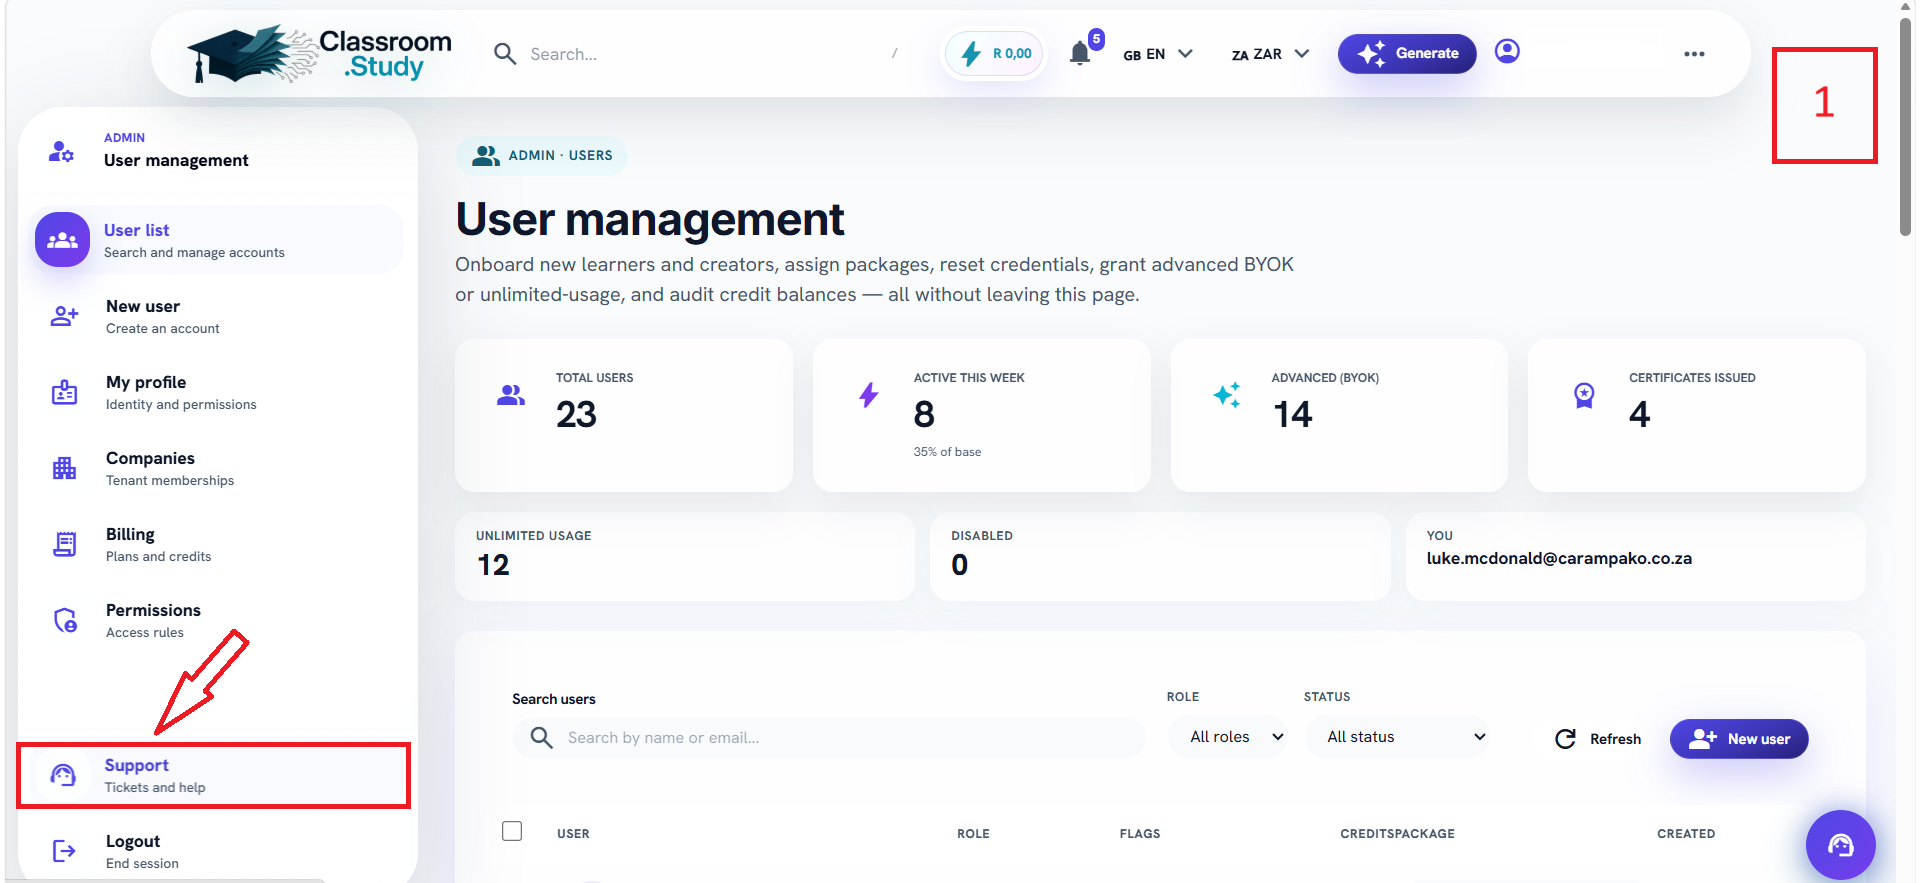Click the Refresh icon in the users table
The width and height of the screenshot is (1920, 883).
(x=1566, y=739)
